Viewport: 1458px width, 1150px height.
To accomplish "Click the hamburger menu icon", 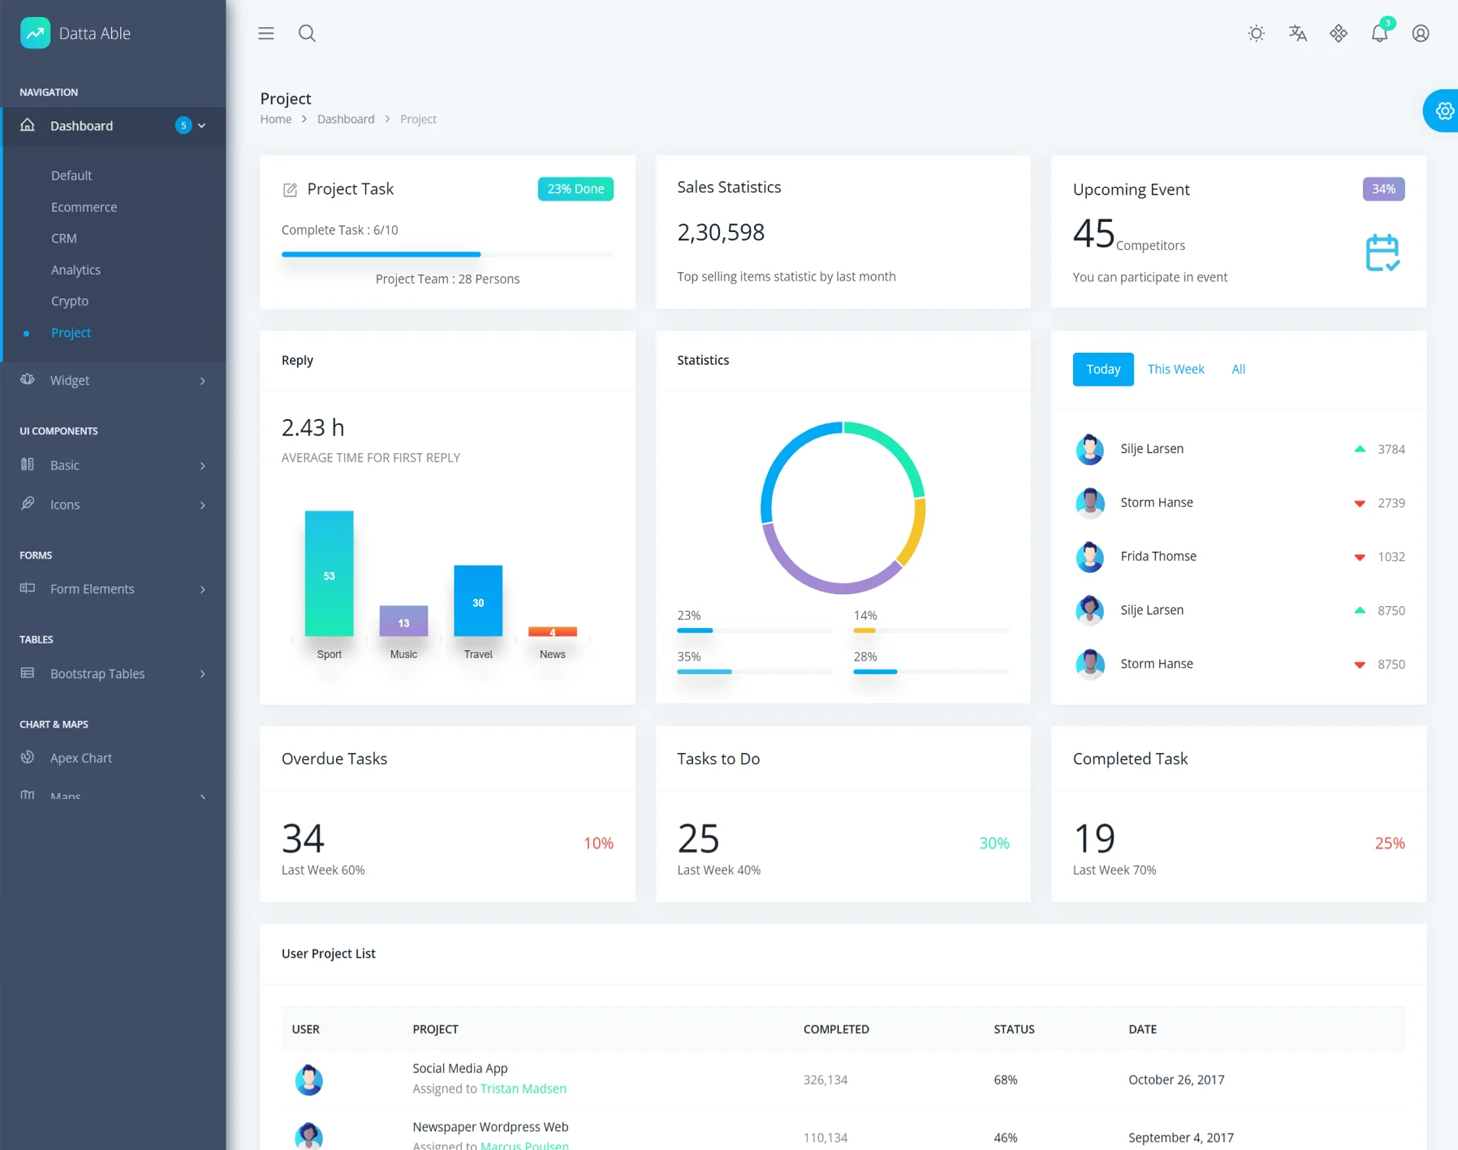I will coord(266,33).
